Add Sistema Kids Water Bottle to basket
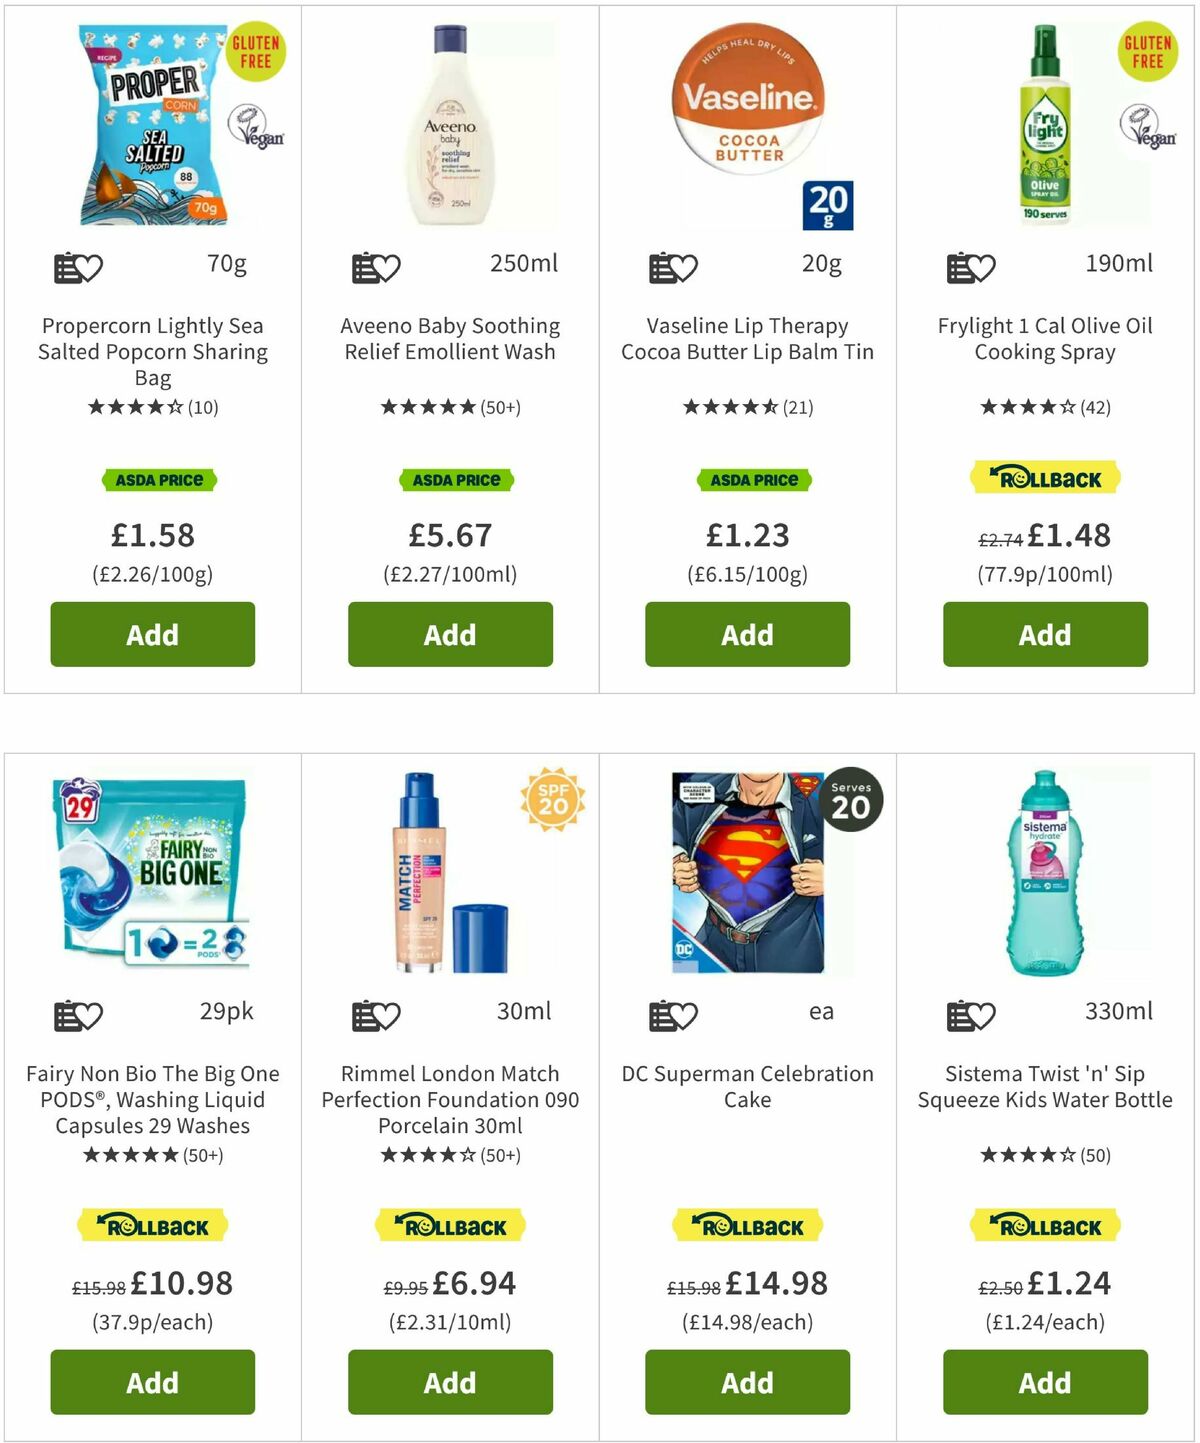The width and height of the screenshot is (1200, 1443). point(1045,1382)
